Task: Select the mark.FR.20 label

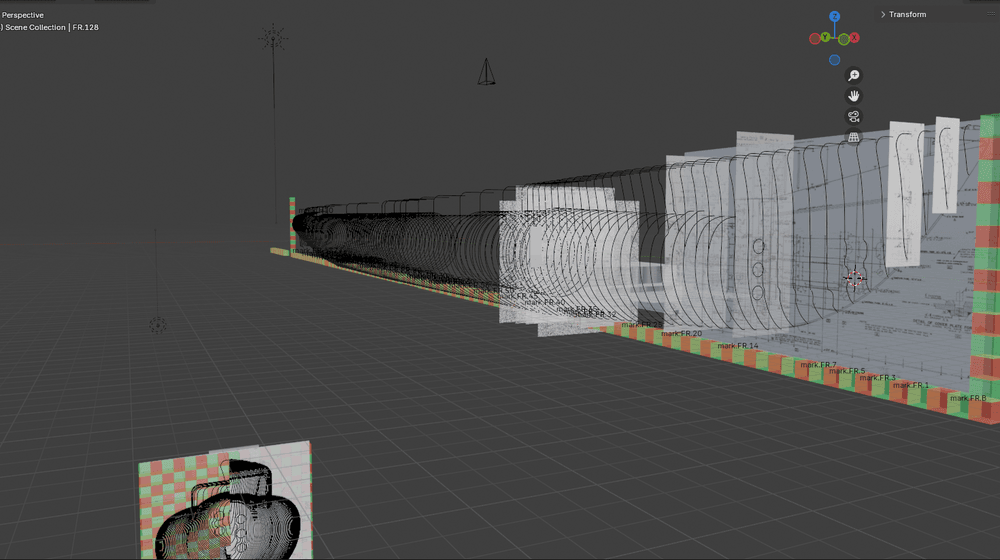Action: click(681, 334)
